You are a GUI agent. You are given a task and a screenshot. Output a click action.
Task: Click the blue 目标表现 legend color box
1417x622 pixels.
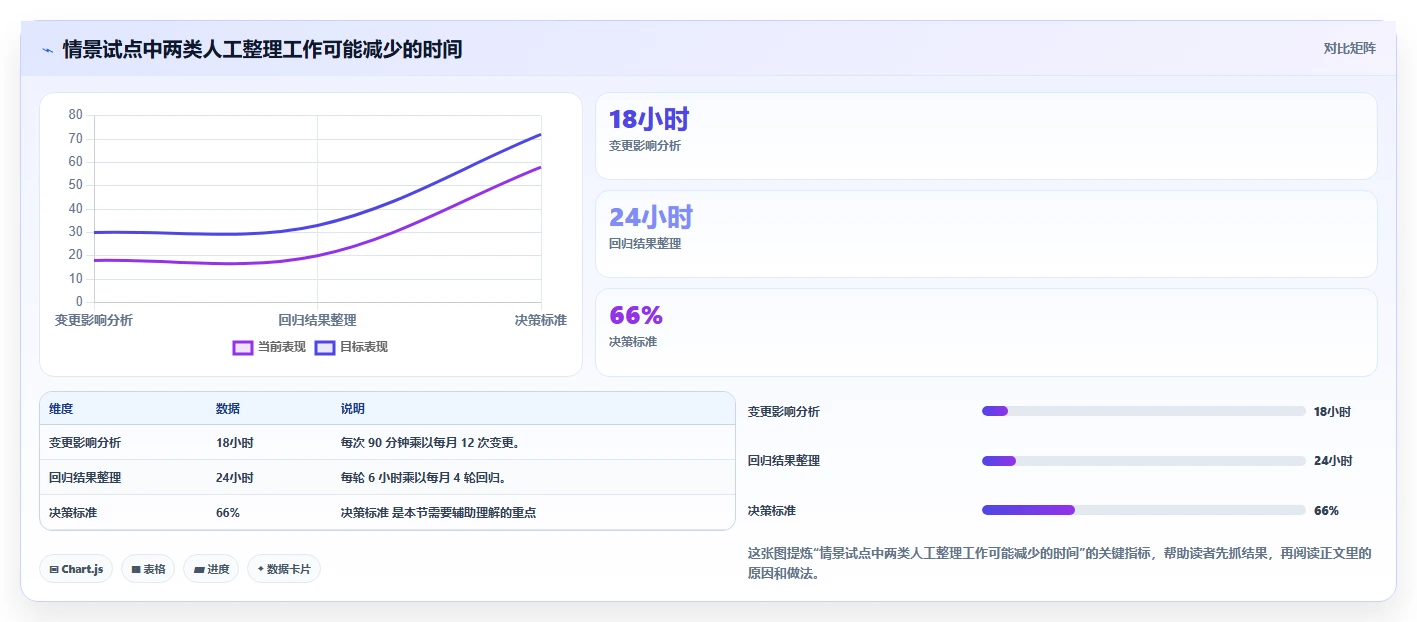325,347
